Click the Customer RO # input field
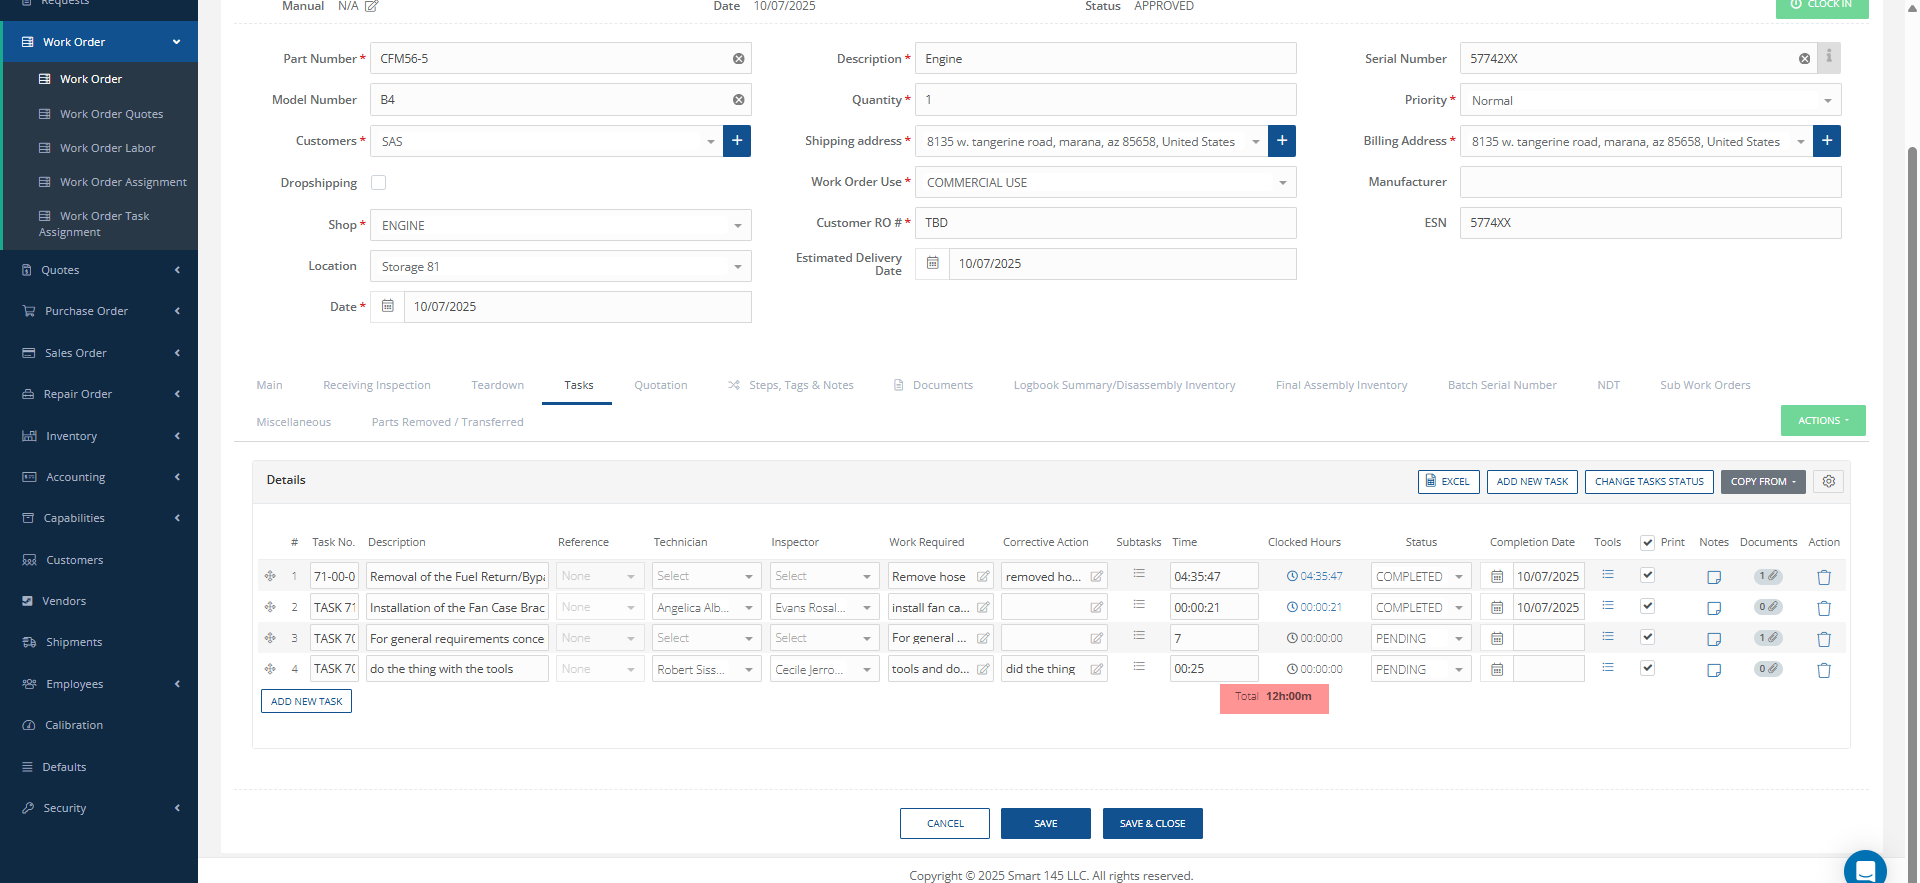The image size is (1920, 883). pyautogui.click(x=1105, y=223)
